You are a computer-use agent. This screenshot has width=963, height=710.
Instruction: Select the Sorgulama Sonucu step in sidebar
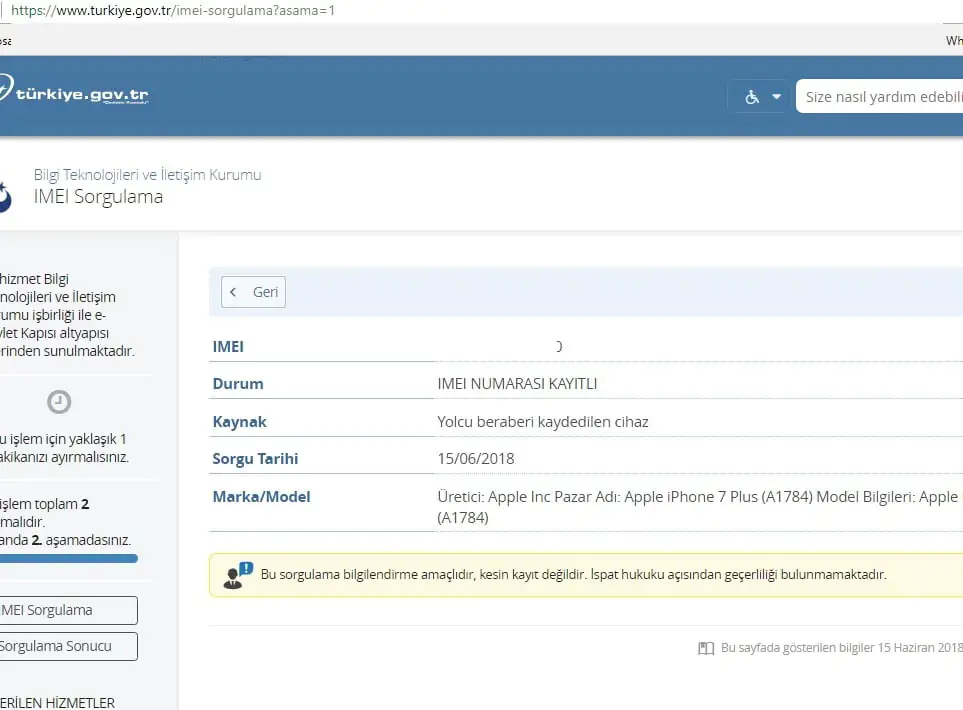pyautogui.click(x=65, y=646)
